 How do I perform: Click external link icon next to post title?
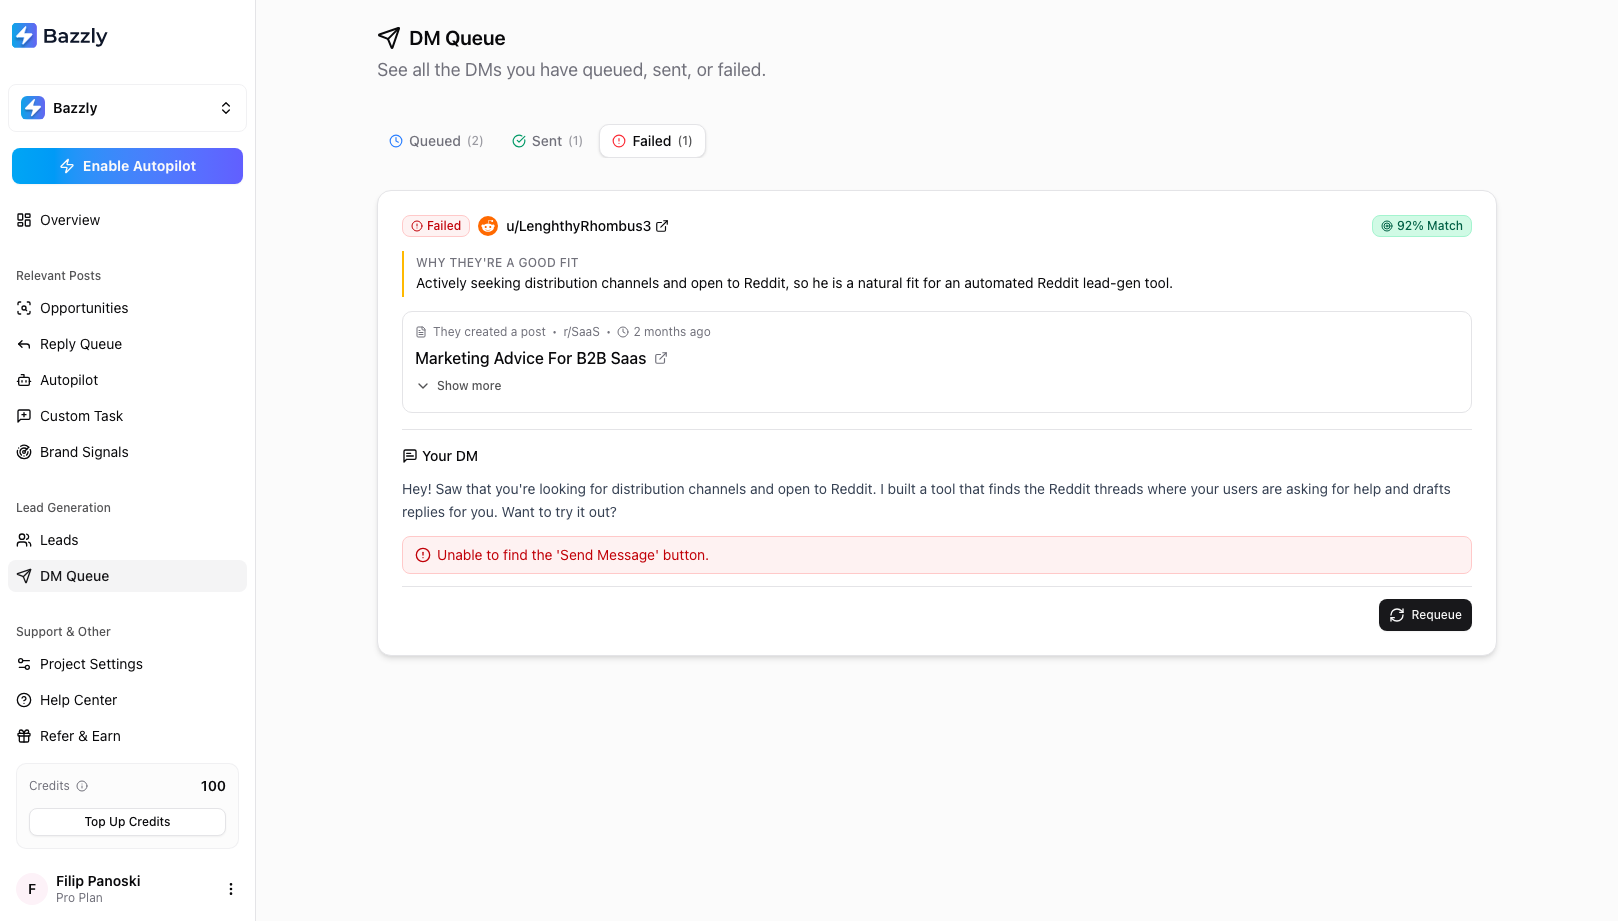pyautogui.click(x=661, y=358)
